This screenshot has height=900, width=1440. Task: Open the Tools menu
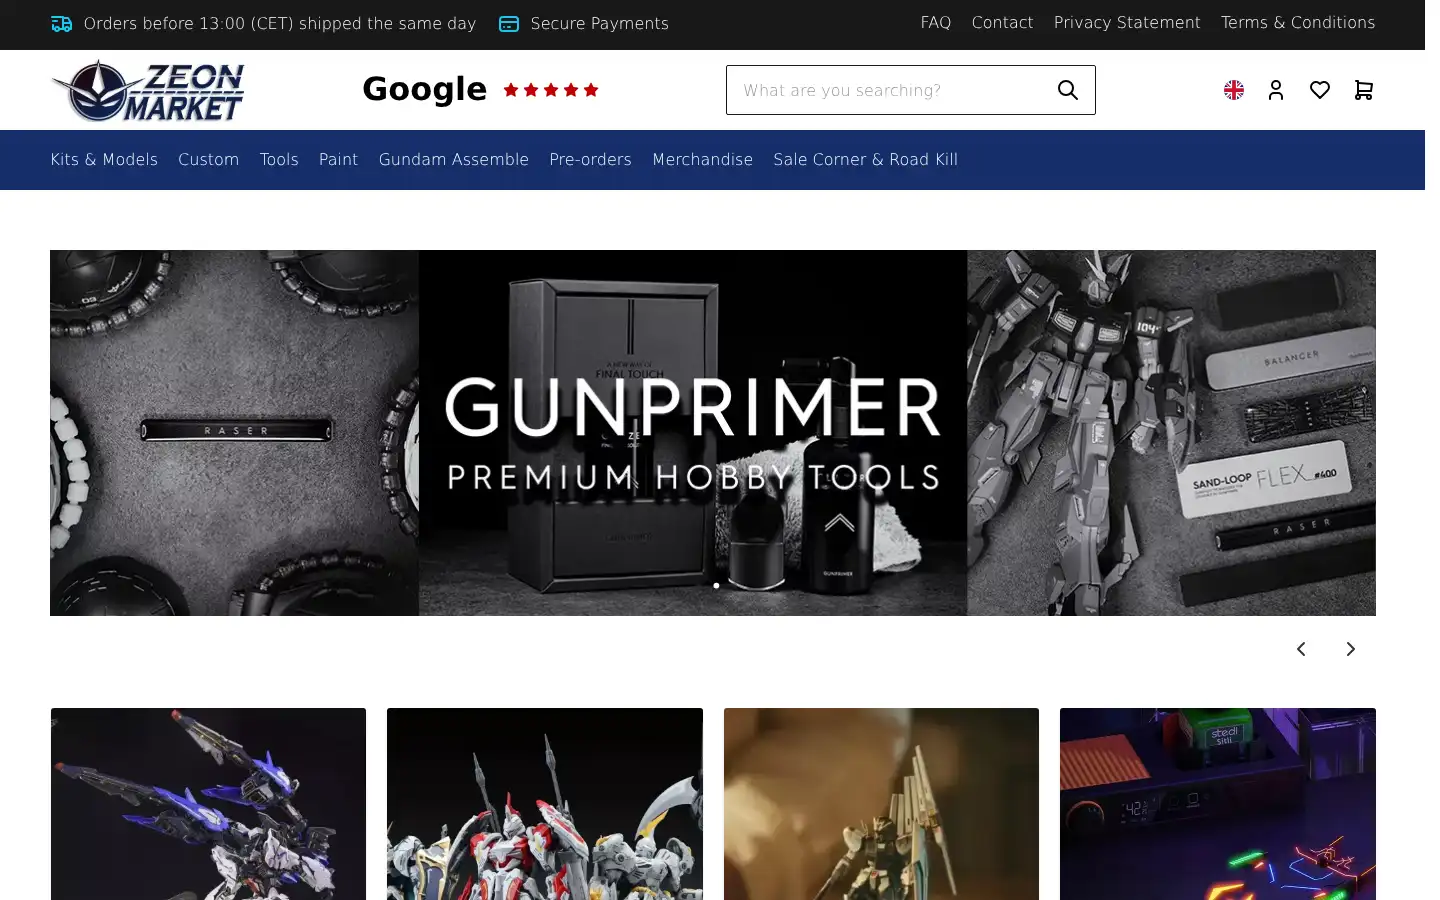[x=279, y=160]
